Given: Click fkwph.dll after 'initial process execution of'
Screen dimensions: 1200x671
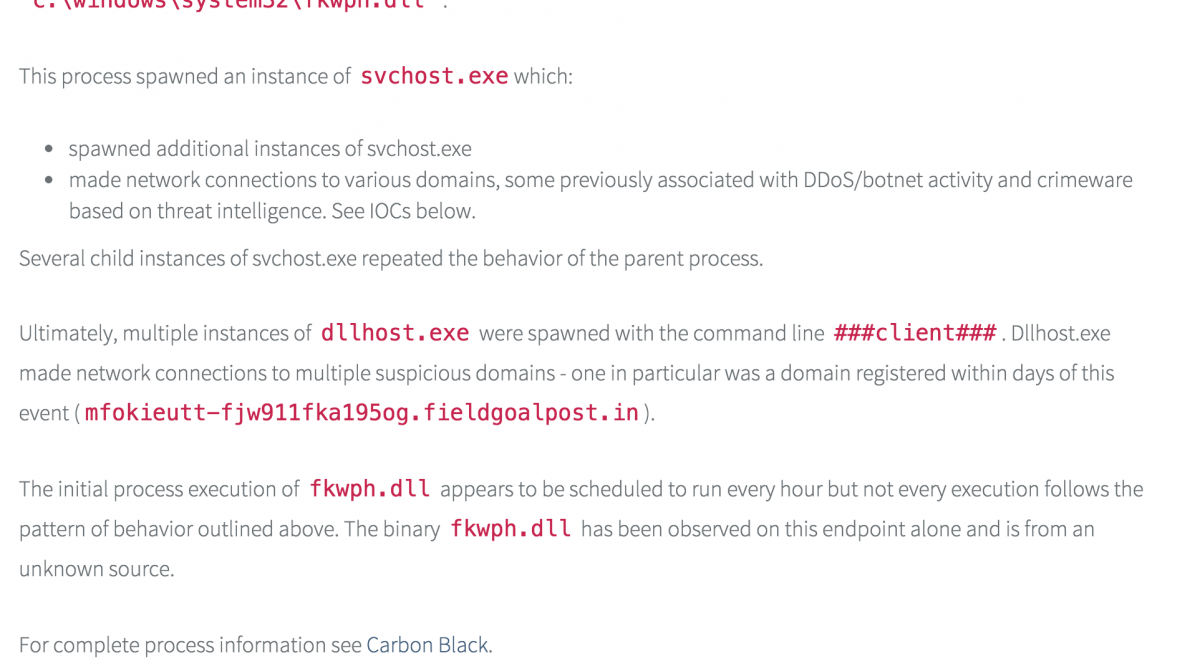Looking at the screenshot, I should (x=370, y=489).
